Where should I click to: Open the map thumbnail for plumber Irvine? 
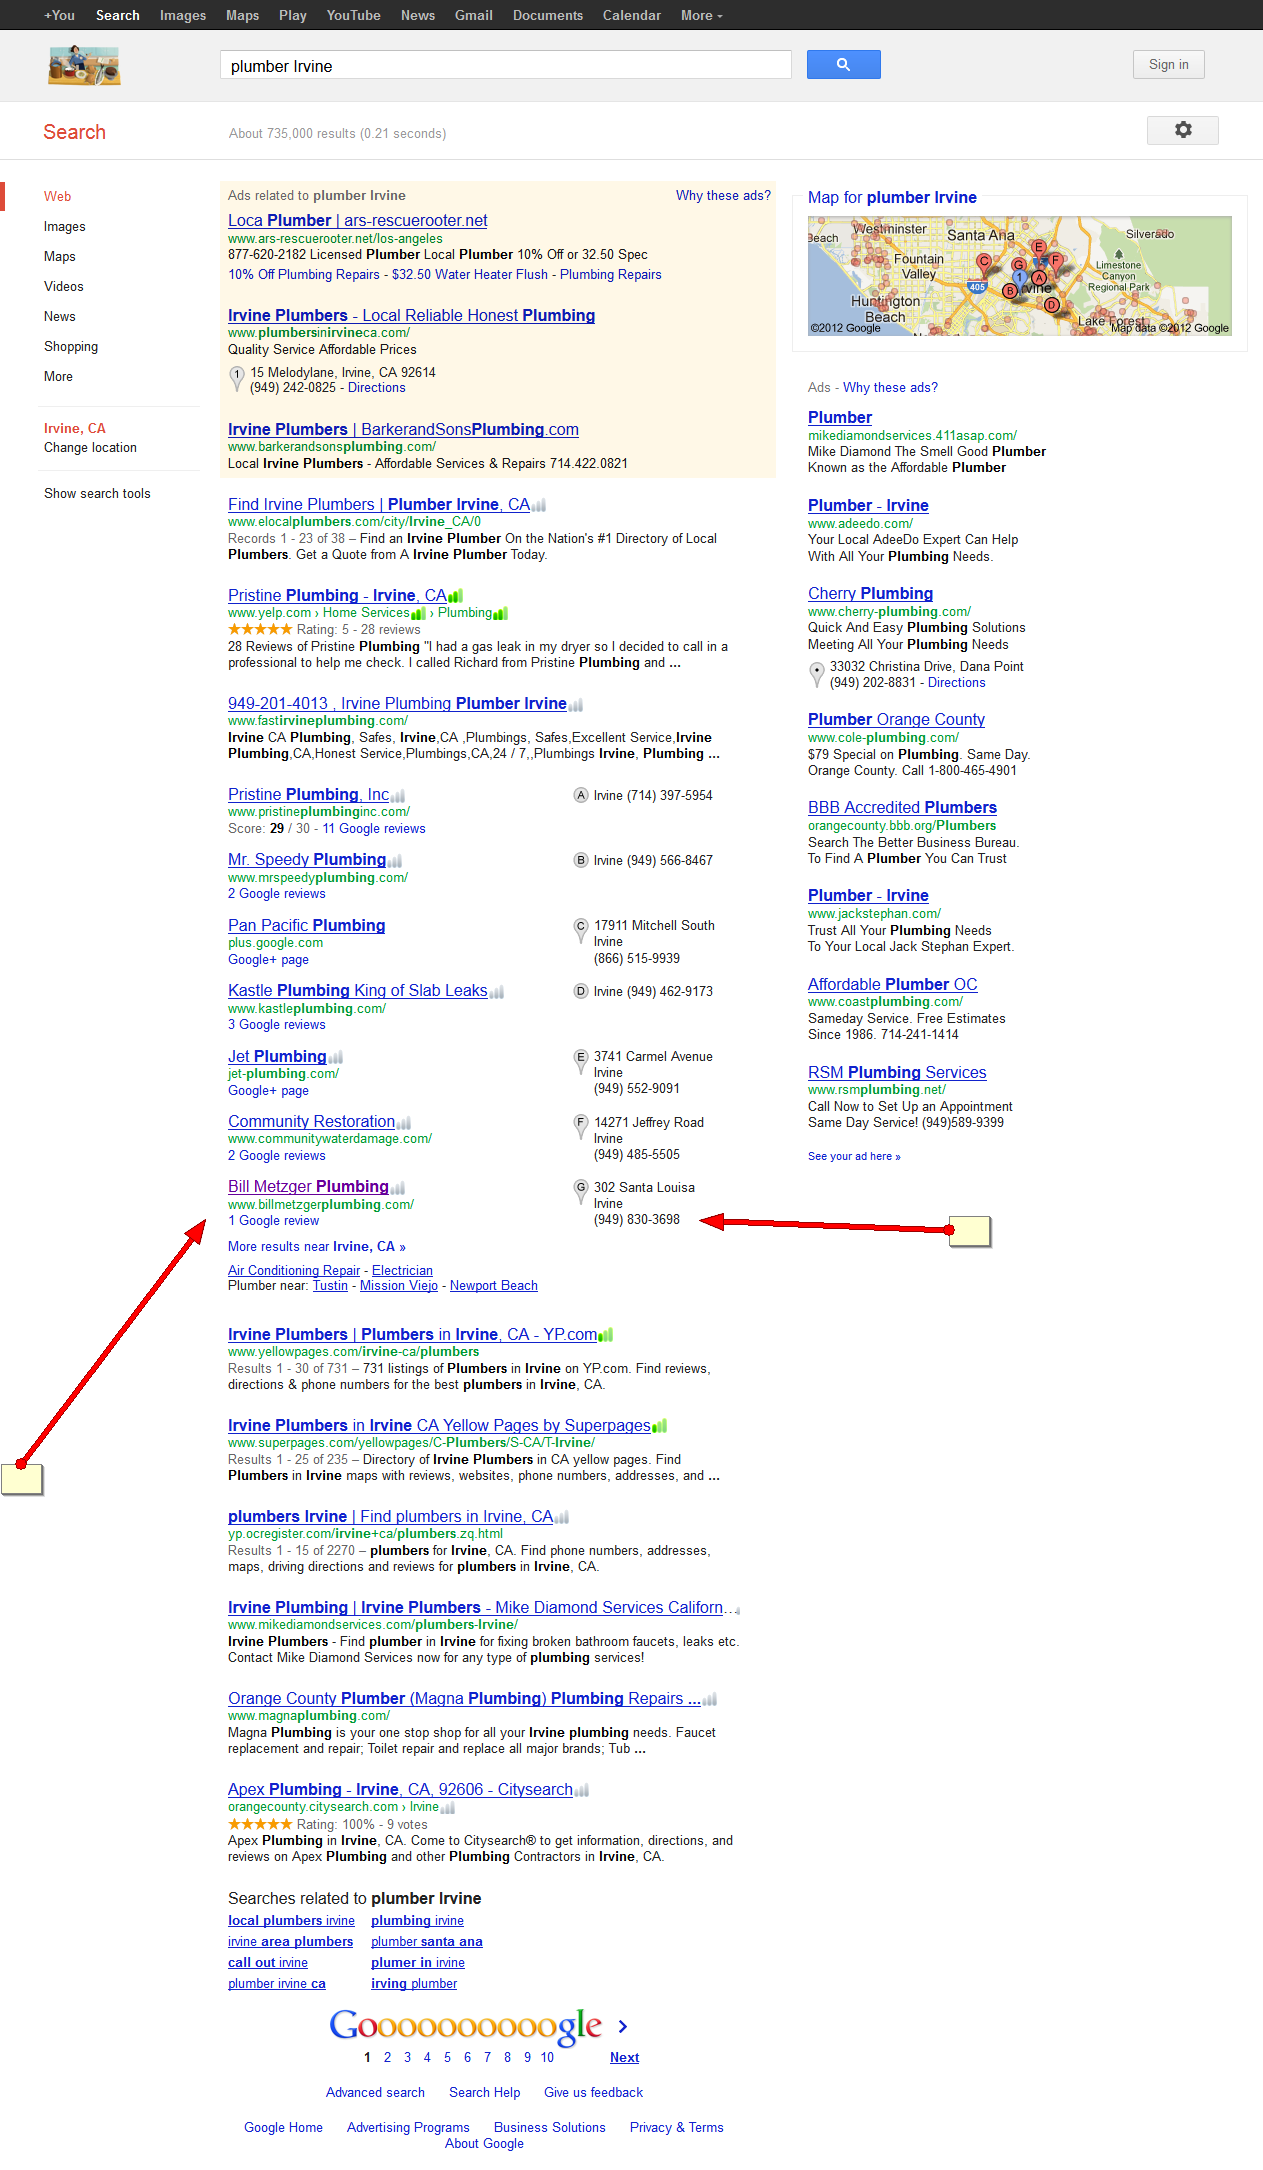pos(1019,276)
